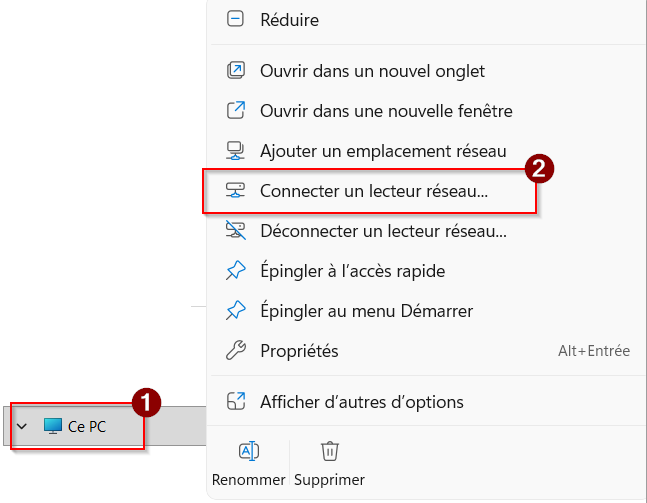Click the open in new window icon
The height and width of the screenshot is (503, 647).
click(x=236, y=110)
